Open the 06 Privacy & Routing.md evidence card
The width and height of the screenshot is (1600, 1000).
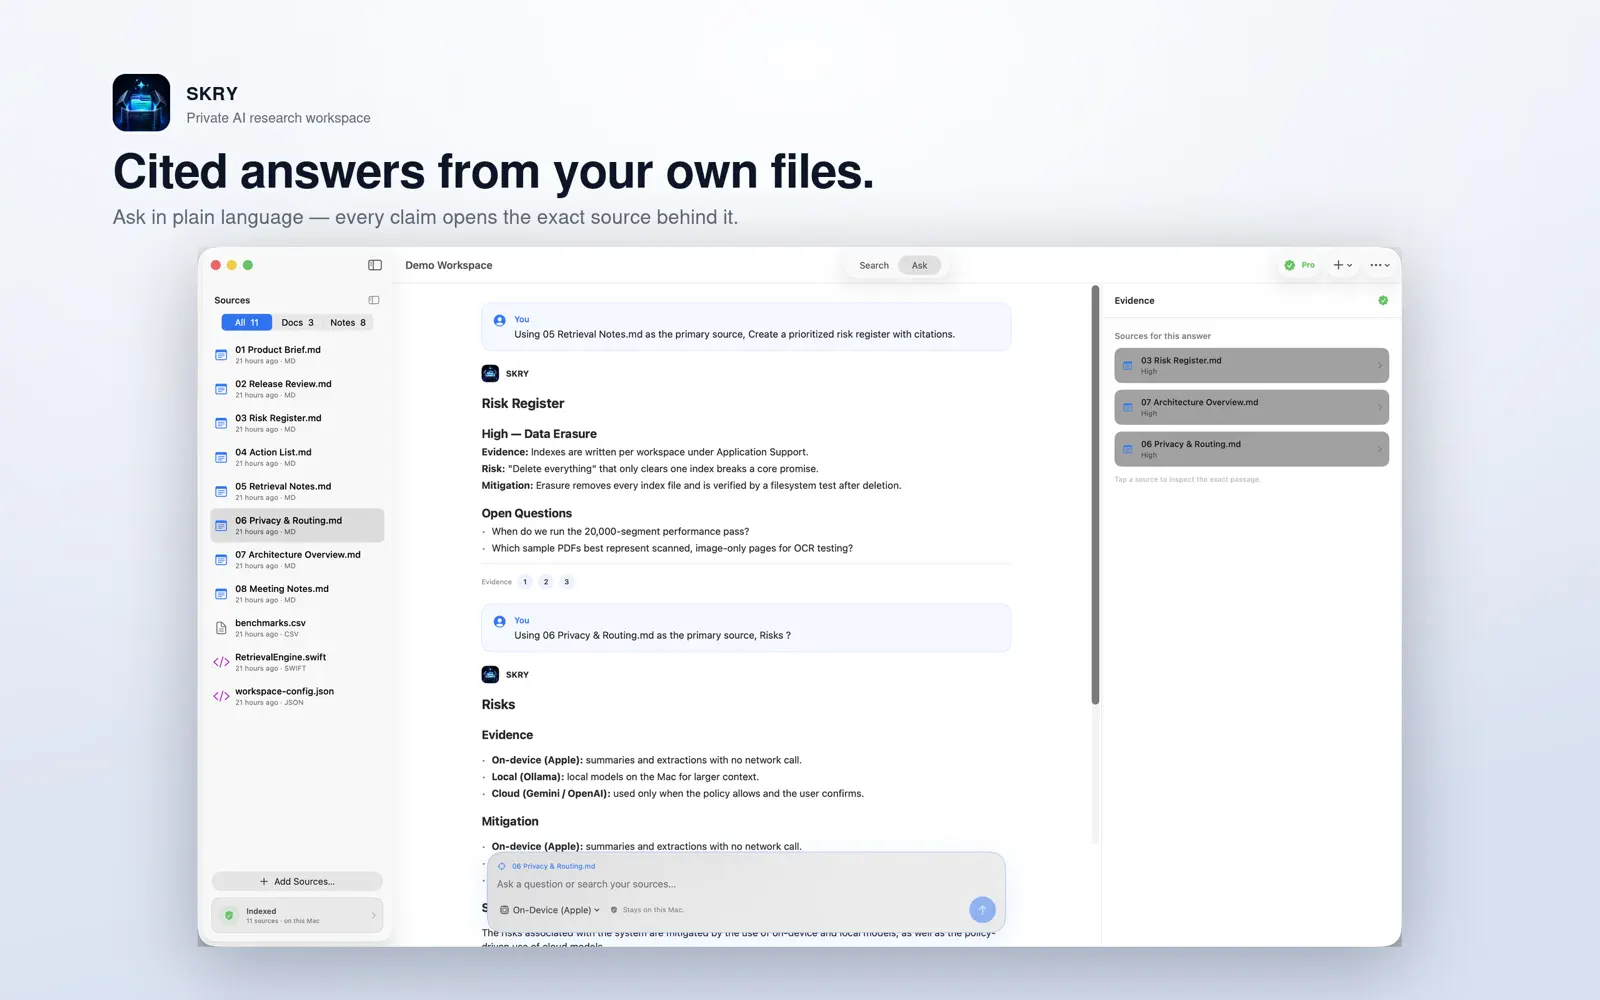(x=1252, y=449)
